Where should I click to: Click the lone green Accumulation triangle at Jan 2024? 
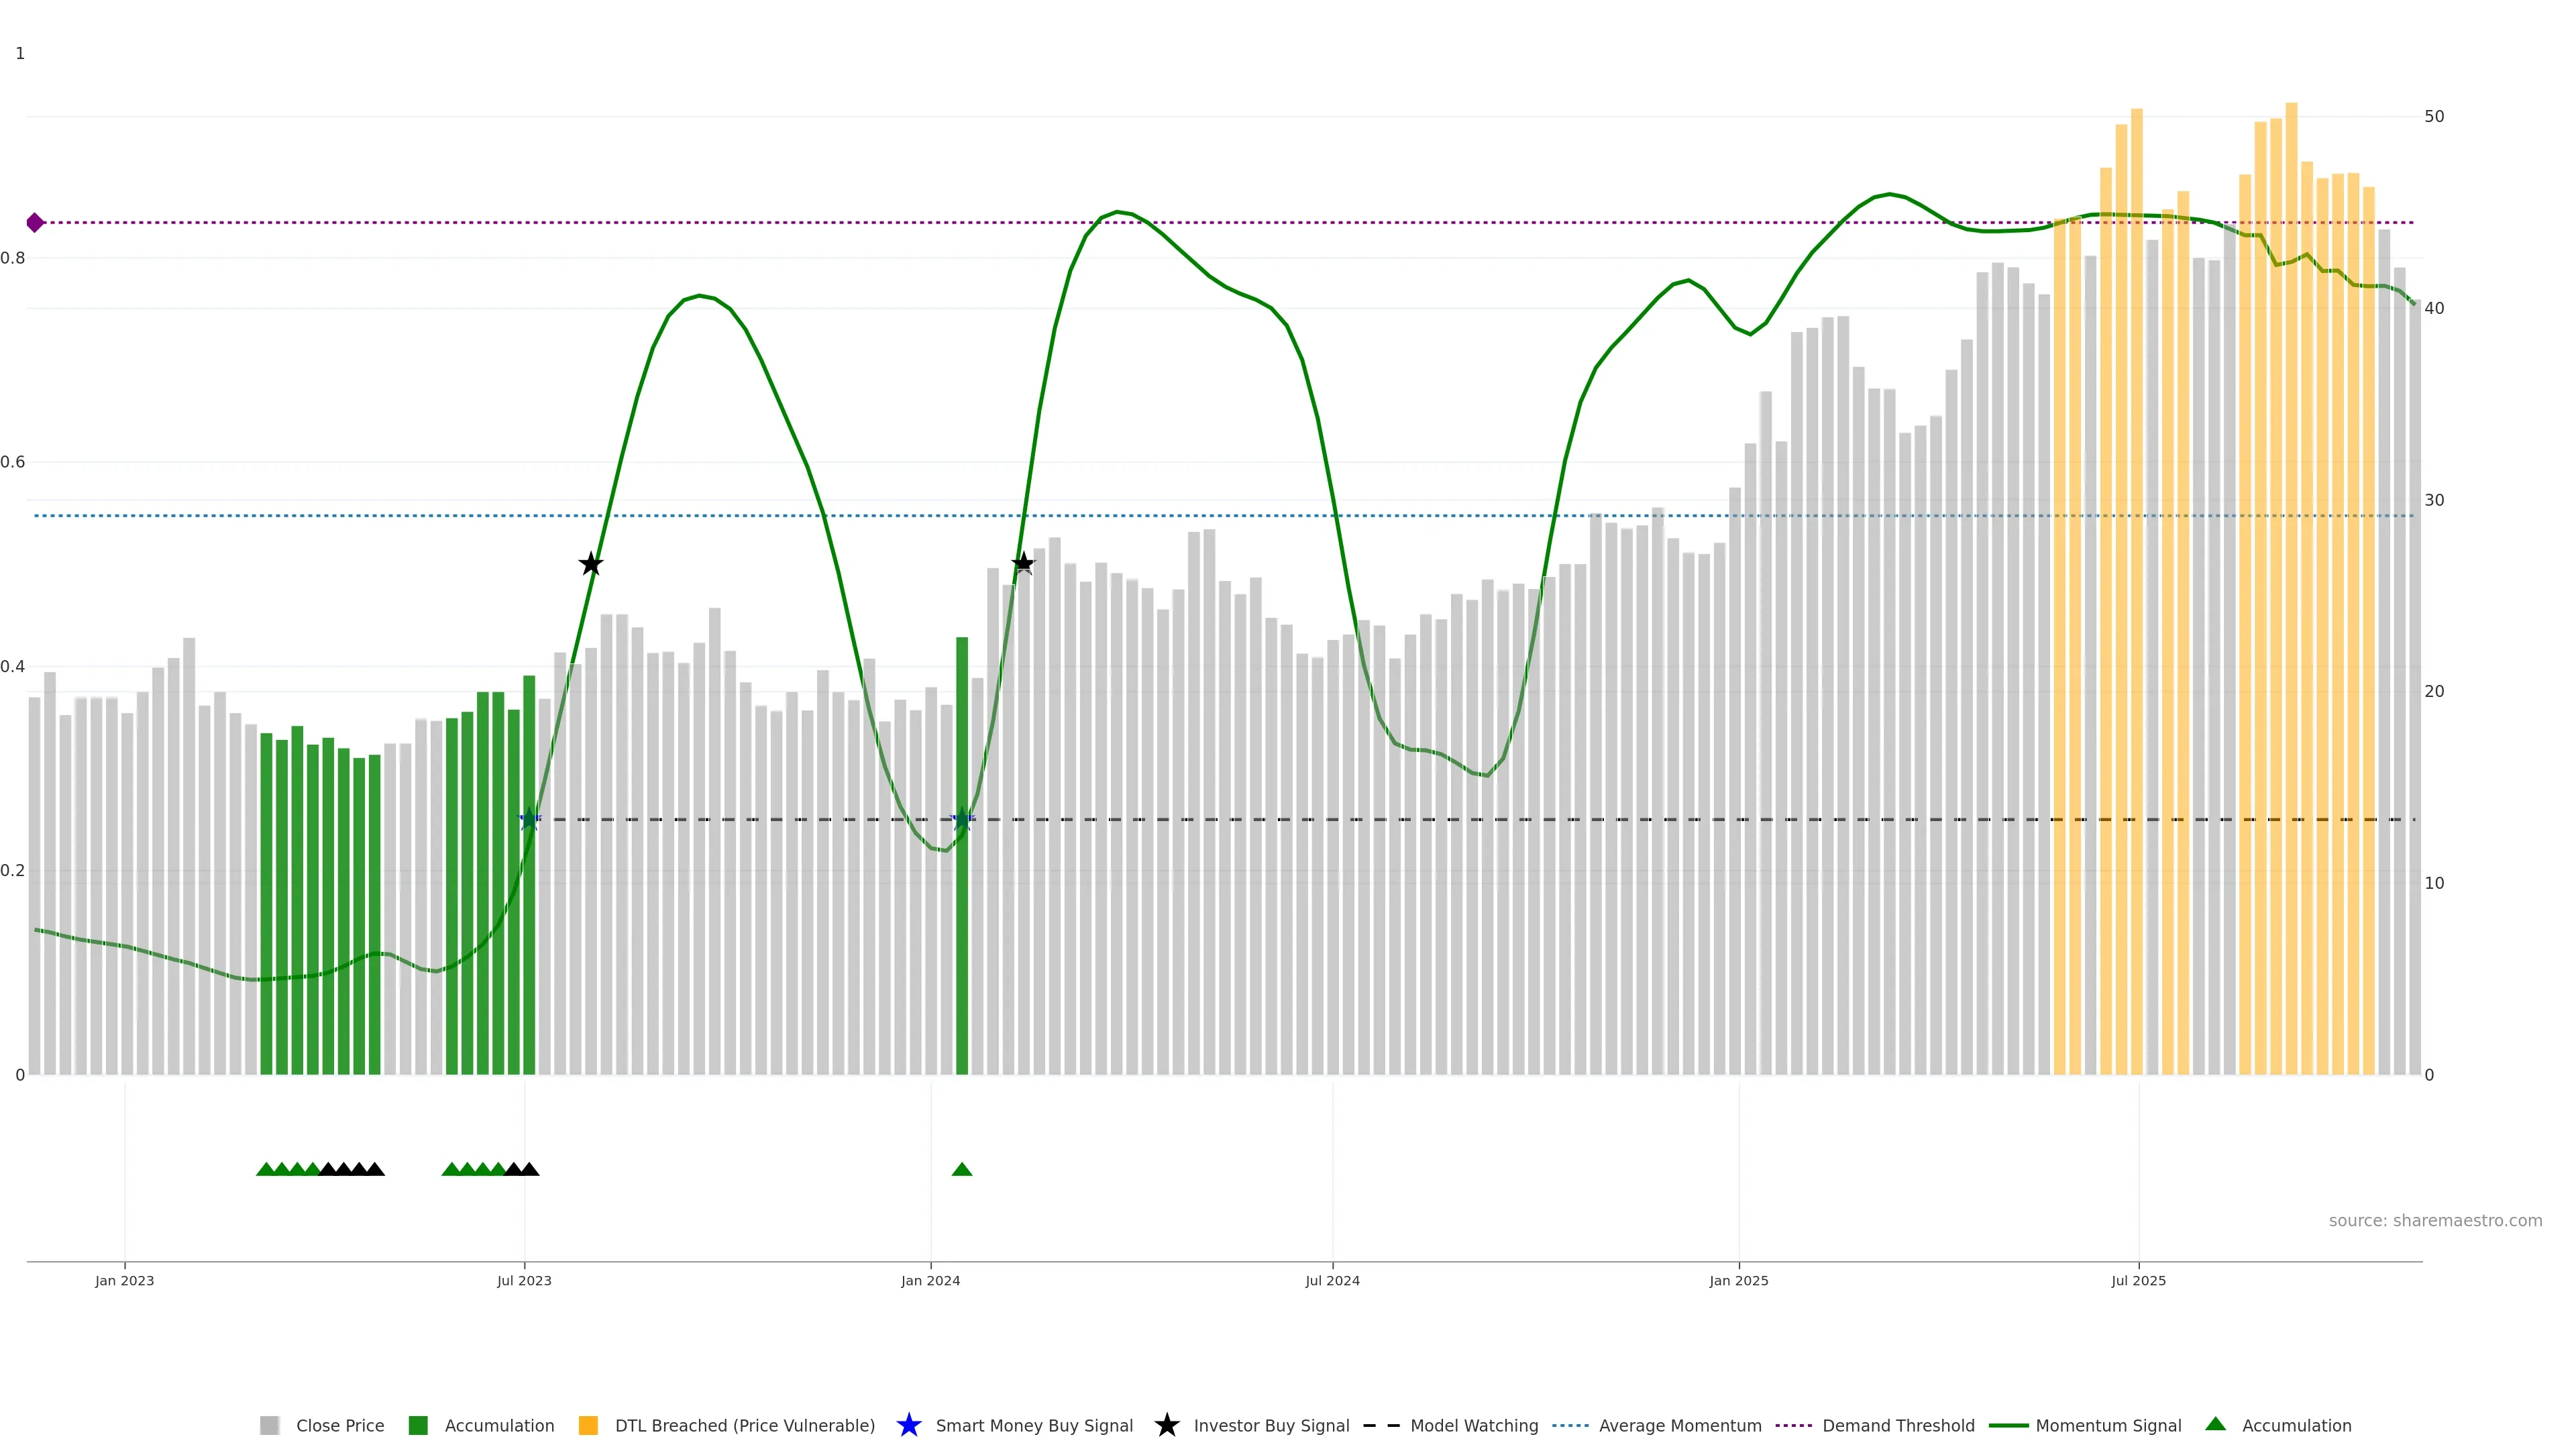coord(962,1169)
